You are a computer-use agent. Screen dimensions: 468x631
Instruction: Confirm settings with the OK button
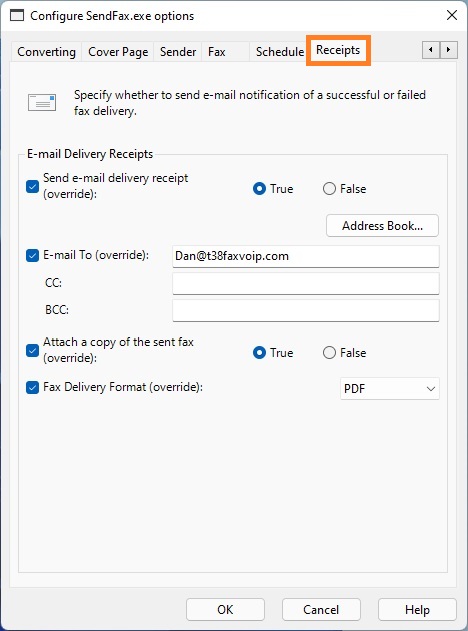point(225,610)
